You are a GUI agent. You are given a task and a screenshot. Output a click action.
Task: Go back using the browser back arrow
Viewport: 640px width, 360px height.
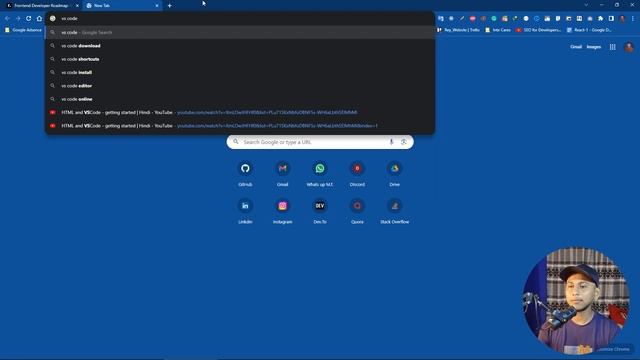click(7, 18)
